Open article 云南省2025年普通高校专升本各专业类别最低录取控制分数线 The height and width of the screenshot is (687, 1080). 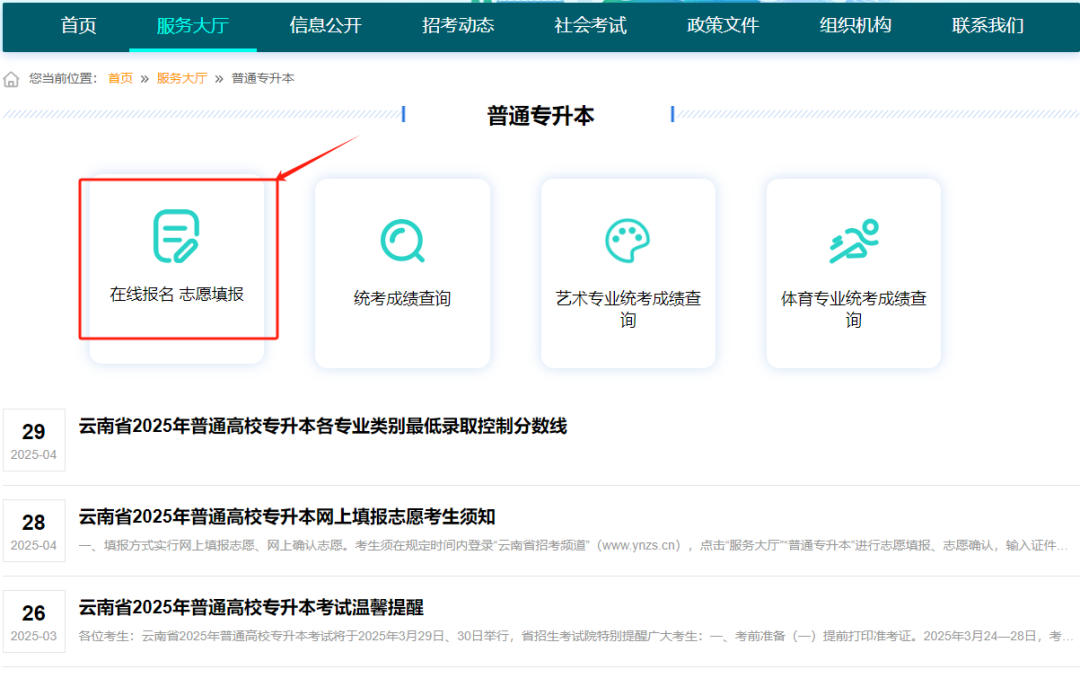point(322,426)
